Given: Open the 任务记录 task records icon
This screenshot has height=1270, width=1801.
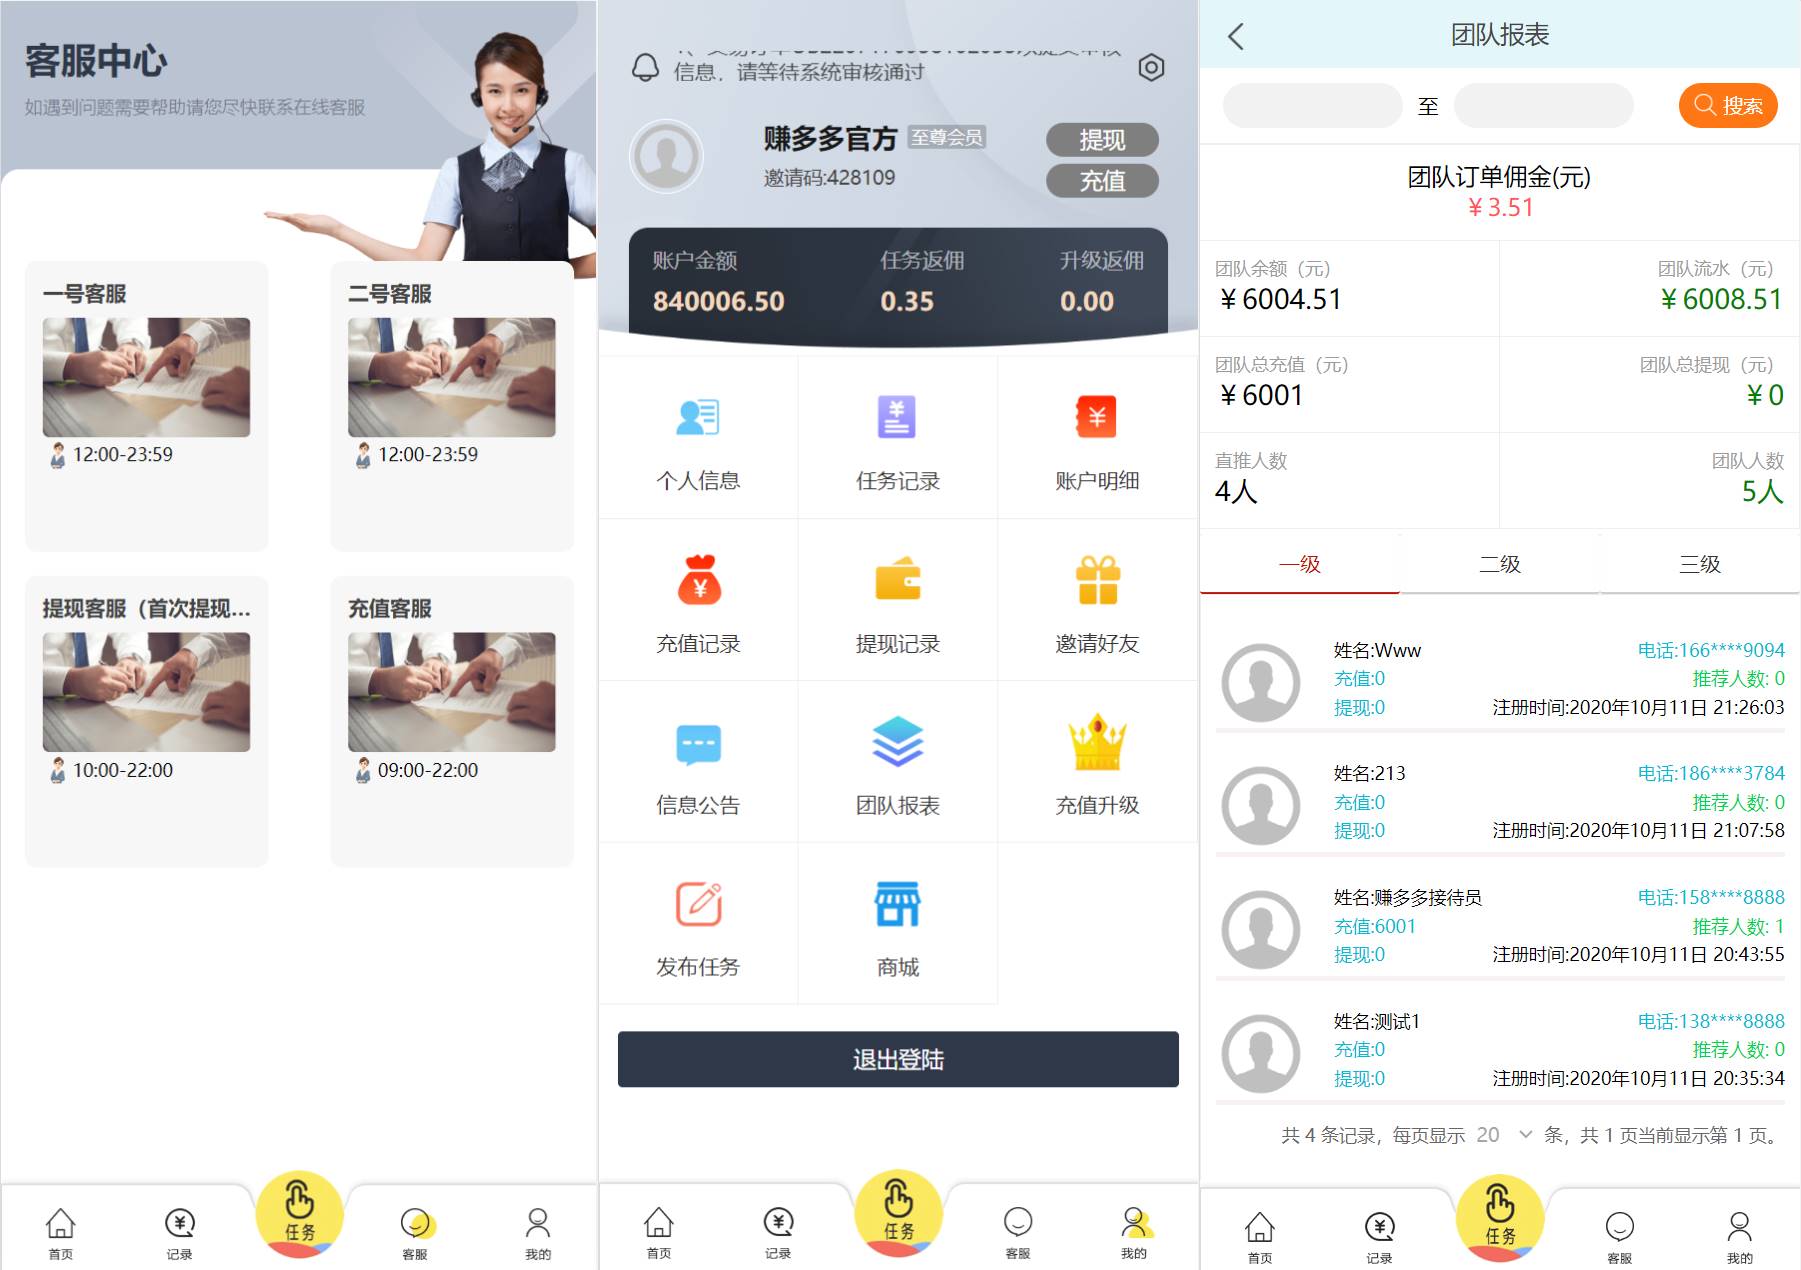Looking at the screenshot, I should coord(897,417).
